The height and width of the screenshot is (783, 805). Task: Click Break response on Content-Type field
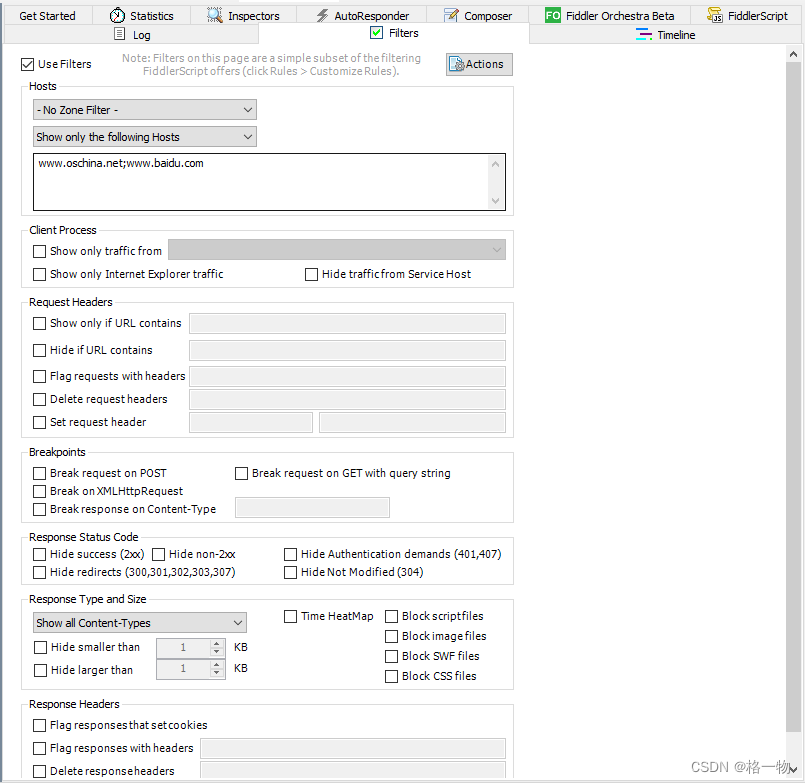pyautogui.click(x=312, y=507)
